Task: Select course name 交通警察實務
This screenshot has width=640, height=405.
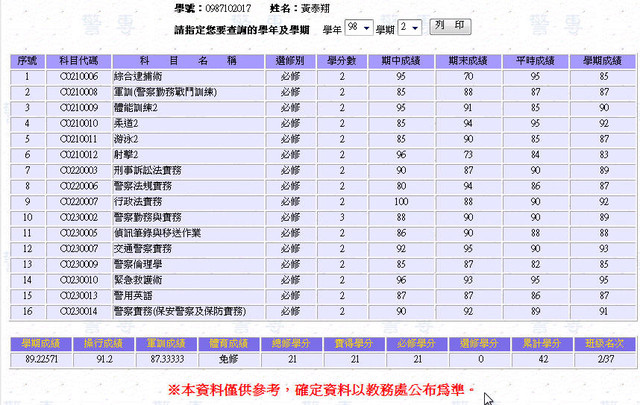Action: (x=143, y=249)
